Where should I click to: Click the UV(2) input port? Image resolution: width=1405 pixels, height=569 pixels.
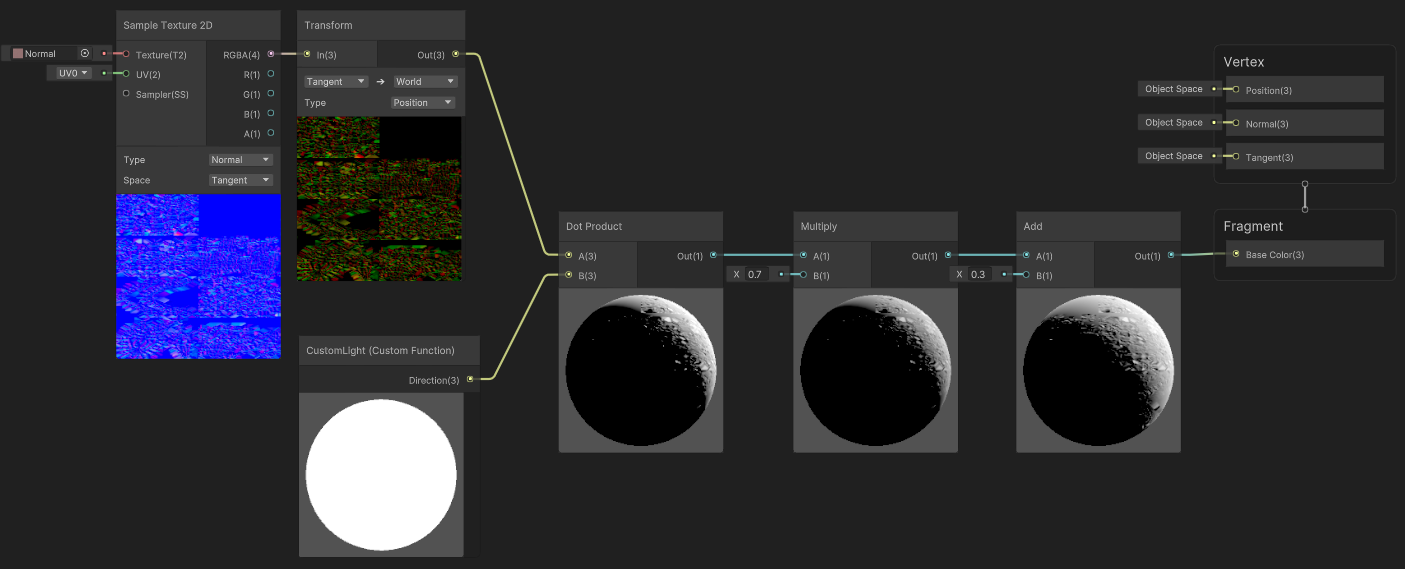(x=126, y=74)
